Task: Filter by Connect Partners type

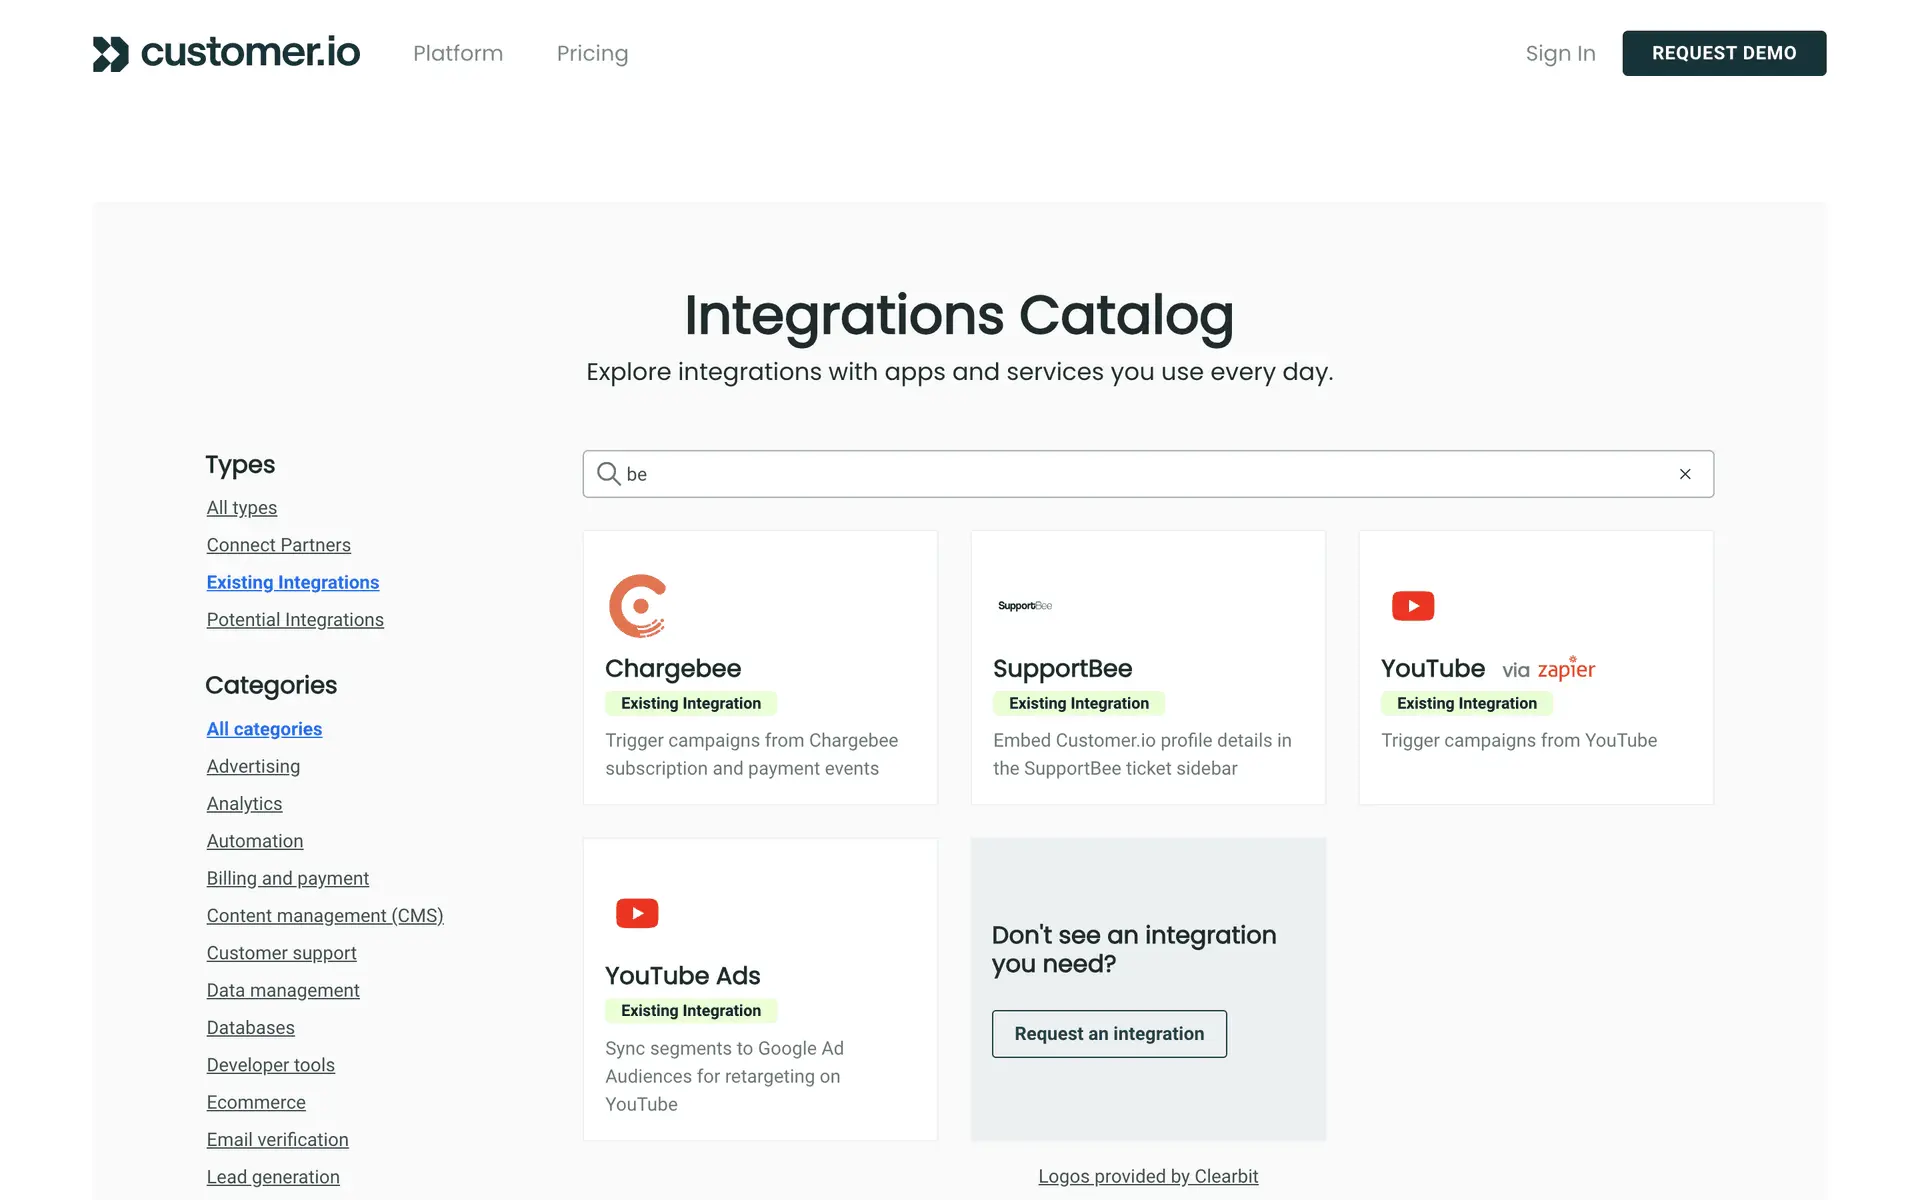Action: pos(278,545)
